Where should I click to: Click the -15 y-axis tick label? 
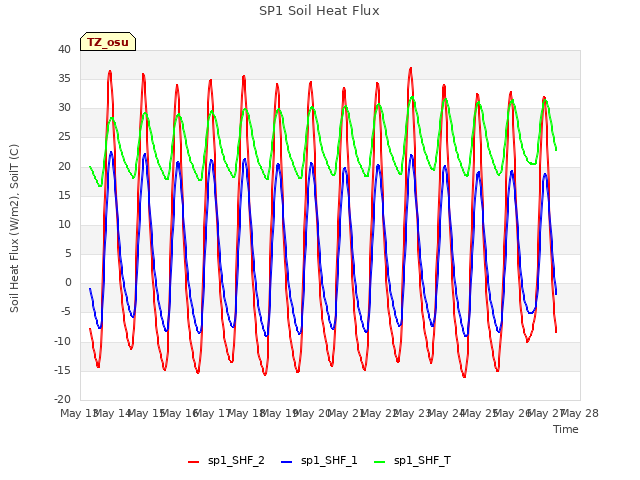point(62,370)
